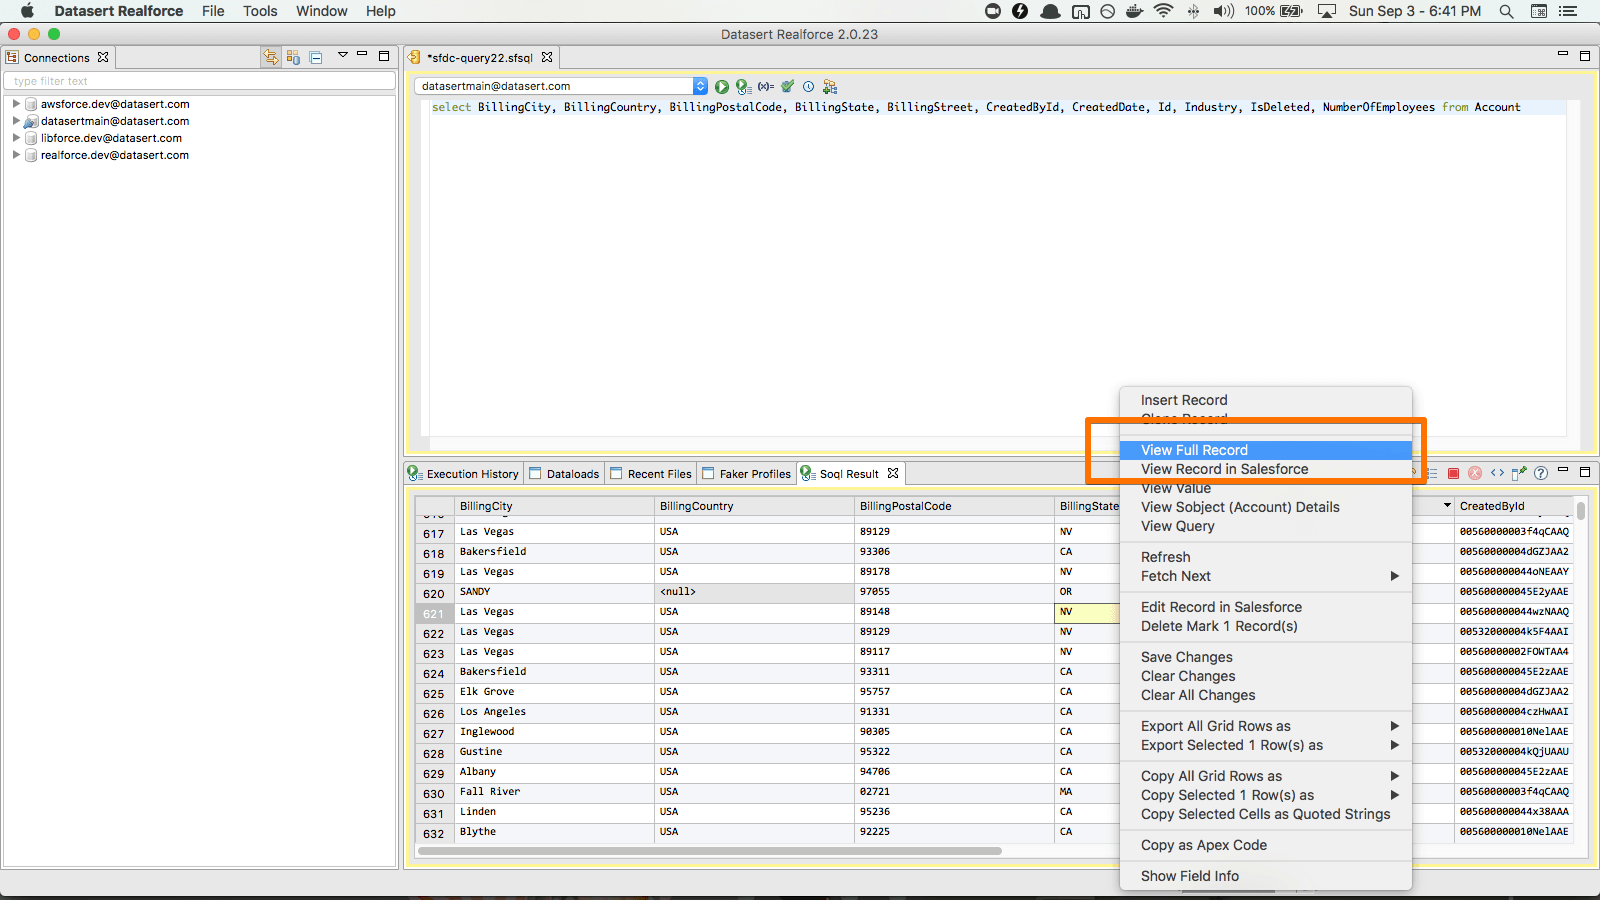Viewport: 1600px width, 900px height.
Task: Click the red stop icon in results toolbar
Action: (x=1453, y=473)
